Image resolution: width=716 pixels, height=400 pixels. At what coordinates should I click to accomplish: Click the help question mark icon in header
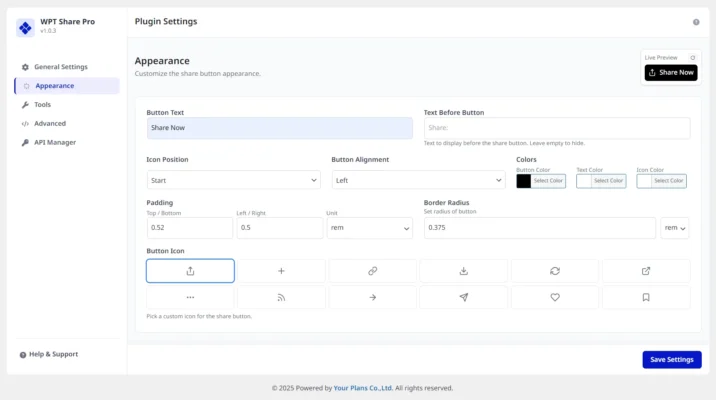[x=696, y=22]
